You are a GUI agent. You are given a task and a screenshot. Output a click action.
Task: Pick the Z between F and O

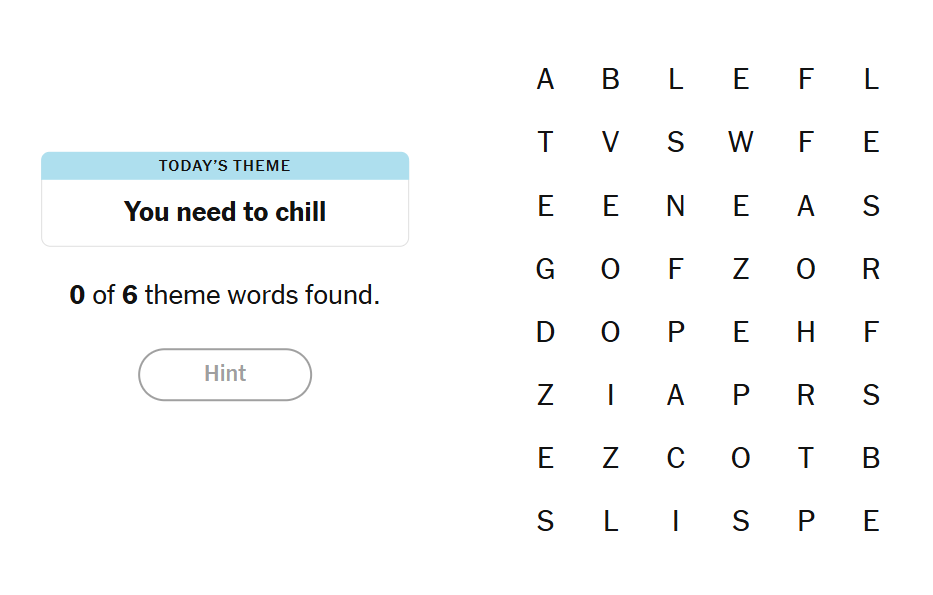[x=740, y=269]
